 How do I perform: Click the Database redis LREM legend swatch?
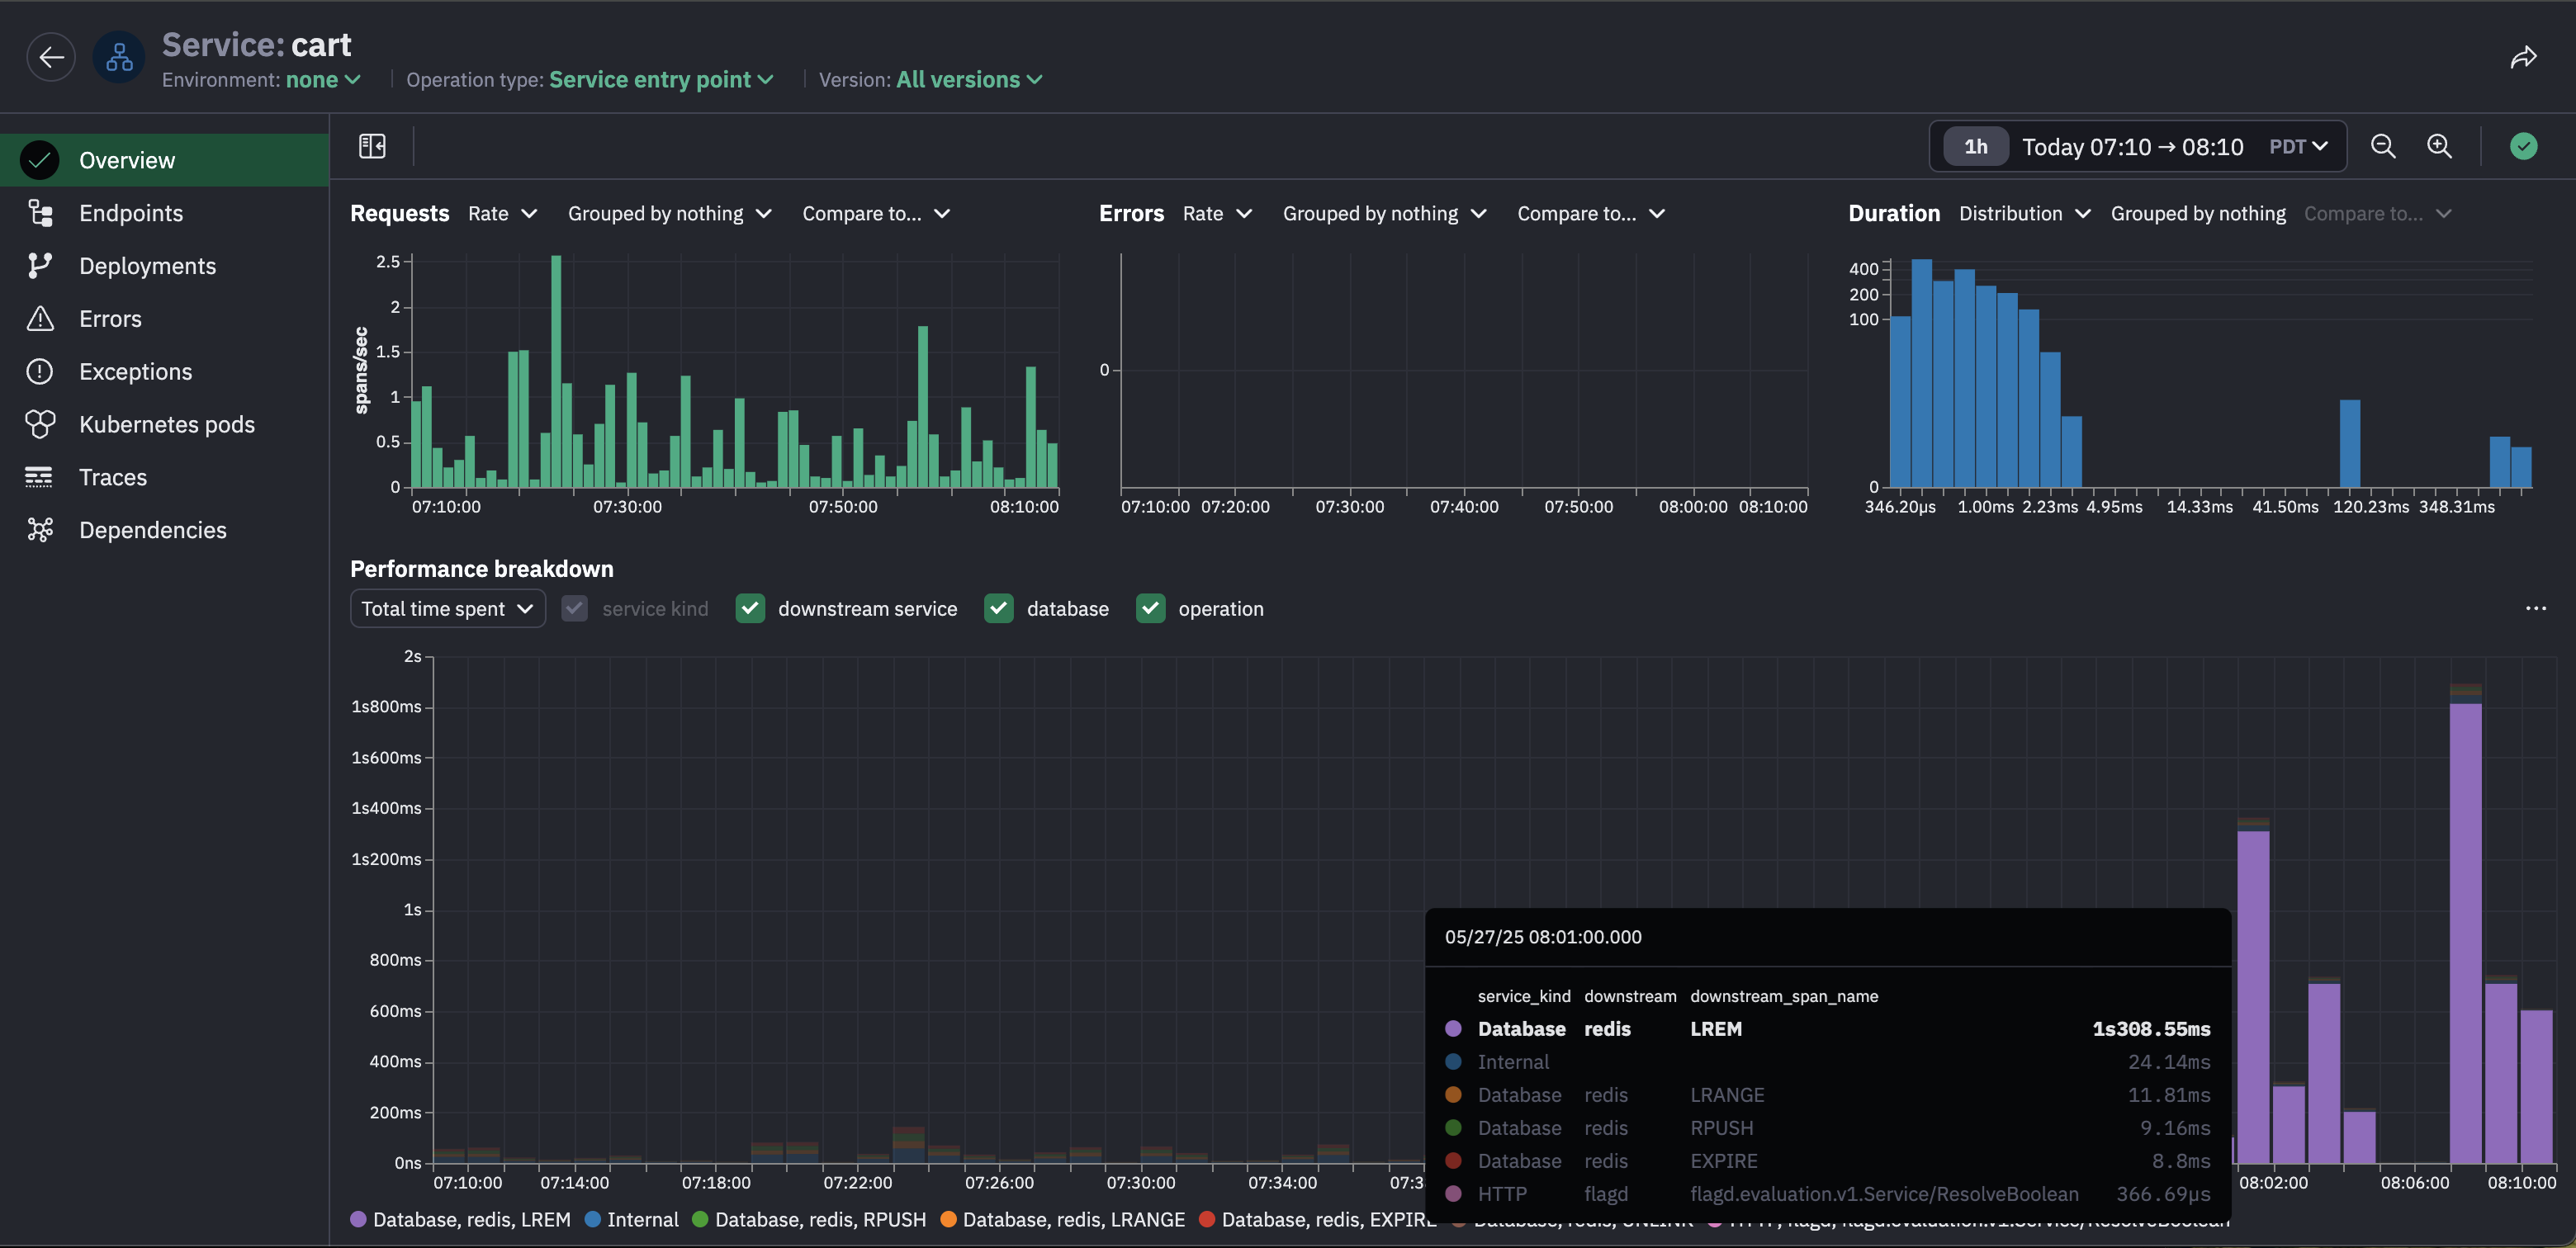tap(358, 1219)
